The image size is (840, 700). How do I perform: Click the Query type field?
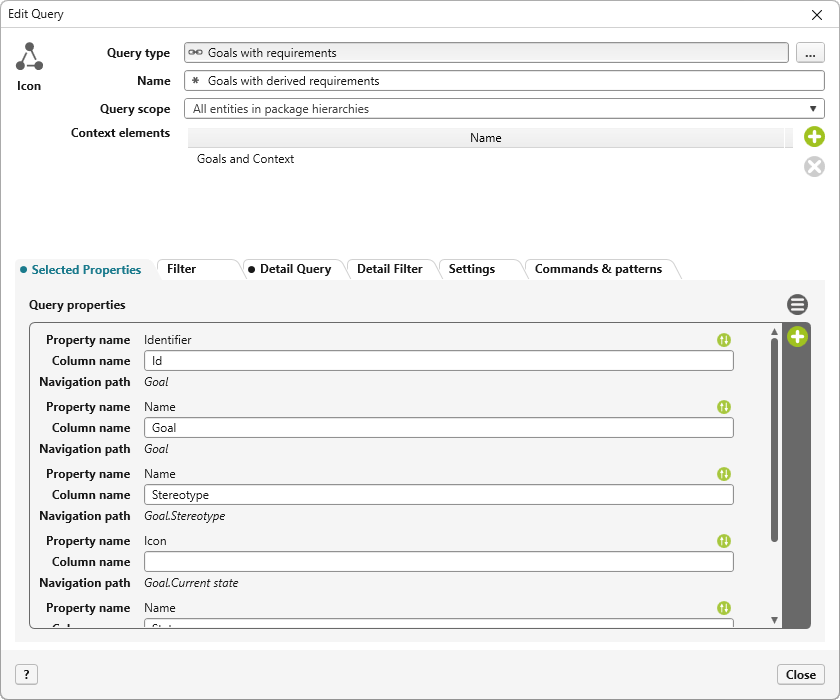click(x=486, y=52)
